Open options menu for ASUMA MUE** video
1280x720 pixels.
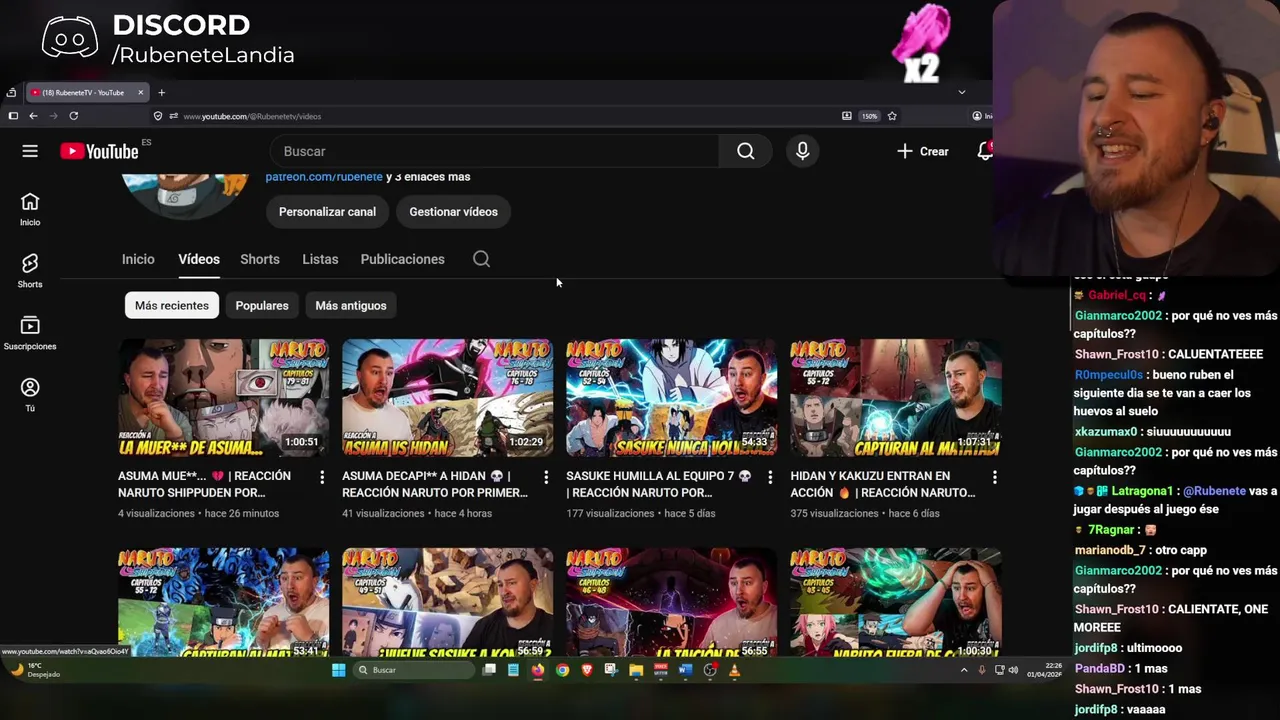[322, 478]
